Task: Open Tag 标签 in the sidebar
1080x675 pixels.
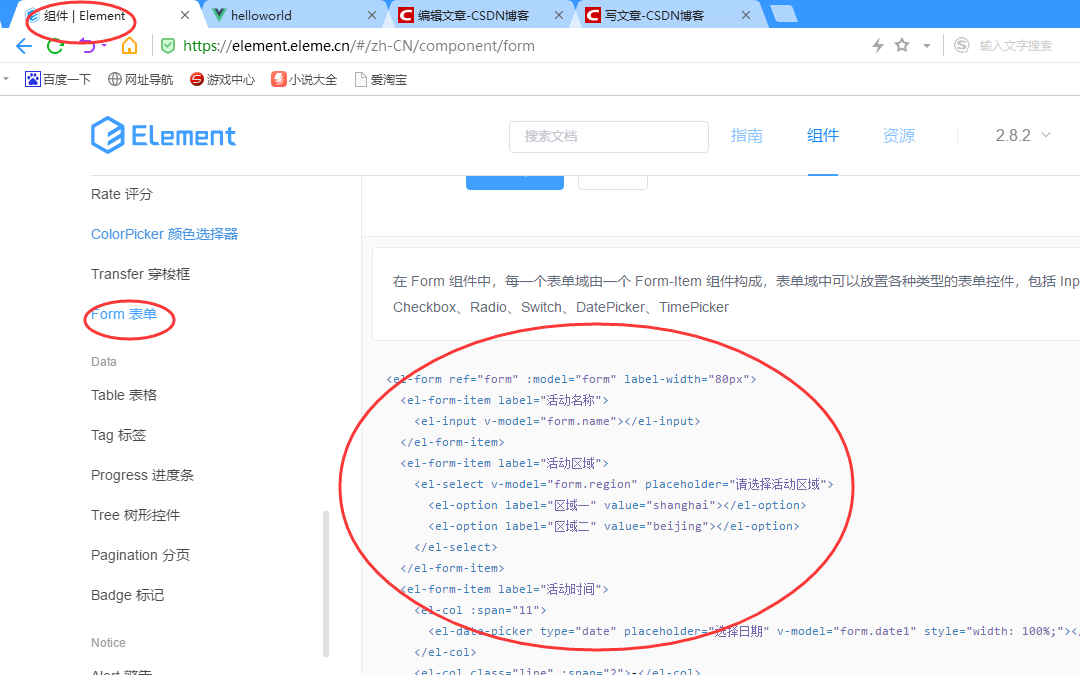Action: coord(118,435)
